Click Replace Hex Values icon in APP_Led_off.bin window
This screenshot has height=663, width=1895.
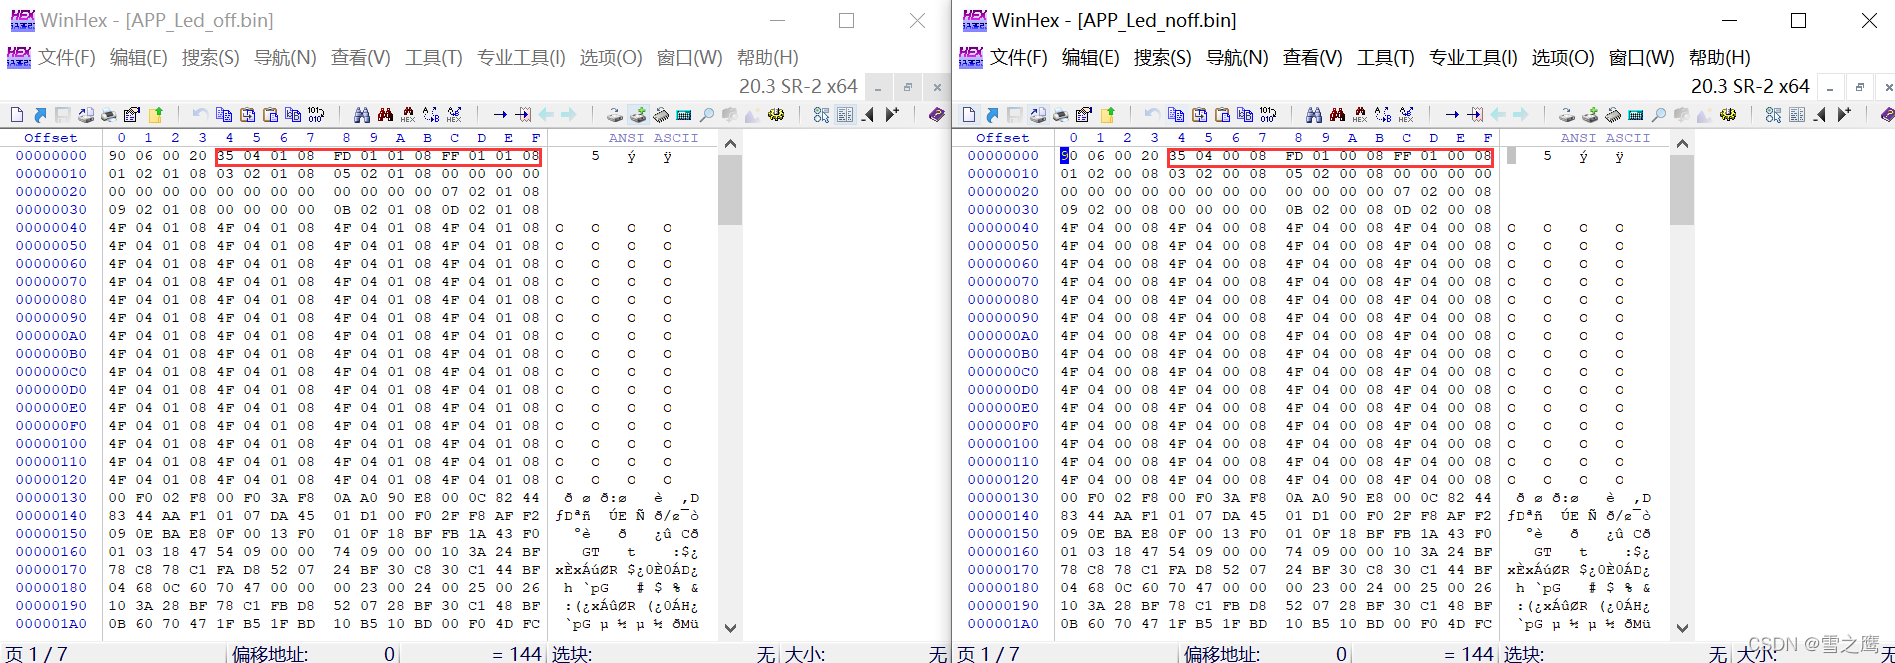pos(453,115)
